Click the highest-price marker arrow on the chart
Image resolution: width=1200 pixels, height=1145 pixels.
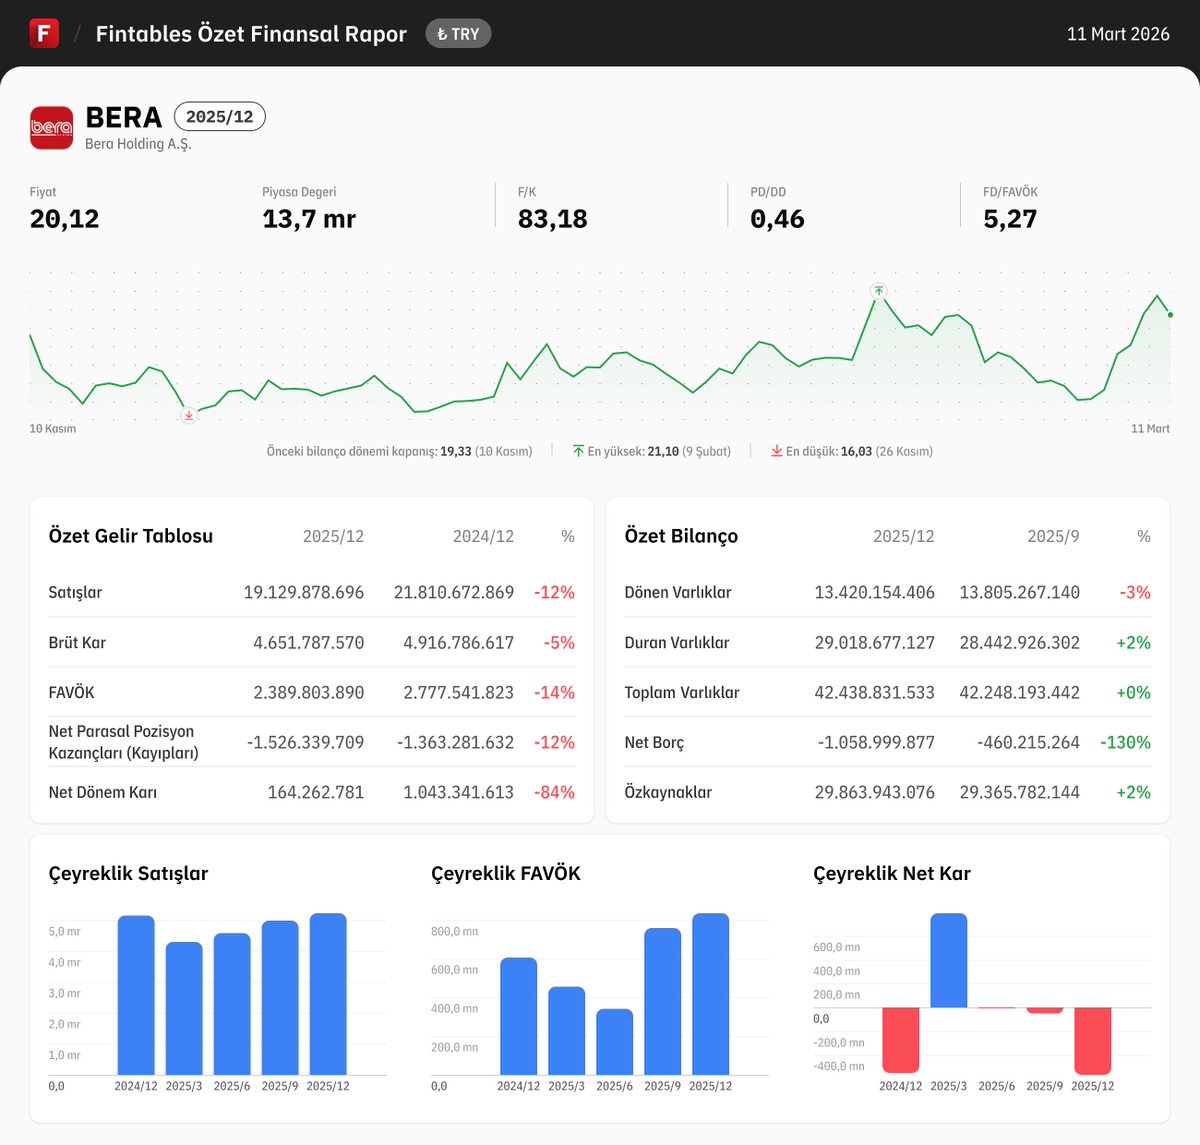[x=878, y=291]
